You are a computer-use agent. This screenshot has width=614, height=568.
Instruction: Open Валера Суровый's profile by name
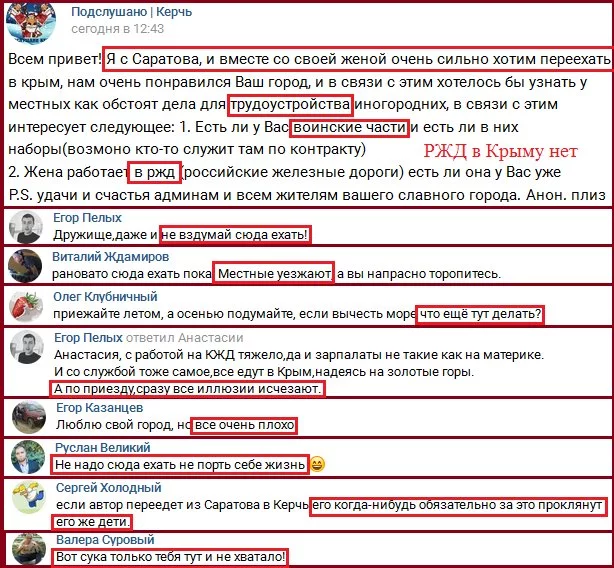click(105, 540)
